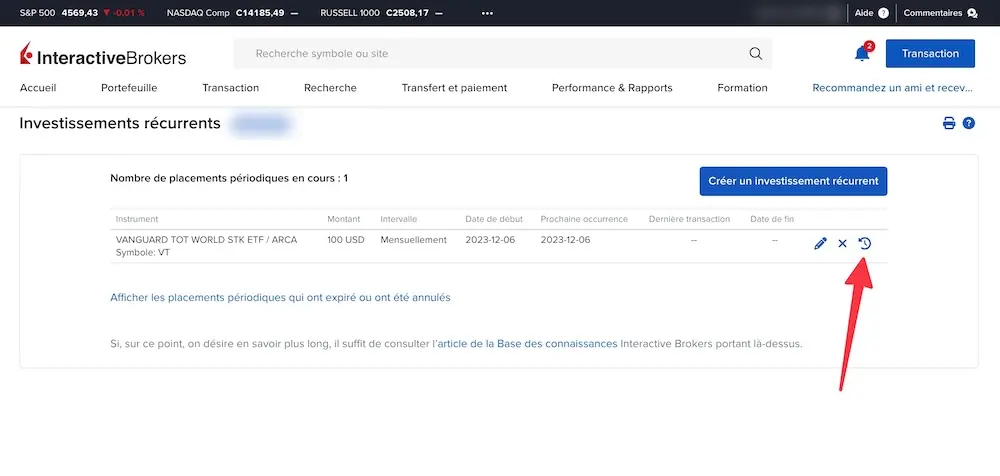Viewport: 1000px width, 476px height.
Task: Click the Investissements récurrents heading
Action: coord(120,123)
